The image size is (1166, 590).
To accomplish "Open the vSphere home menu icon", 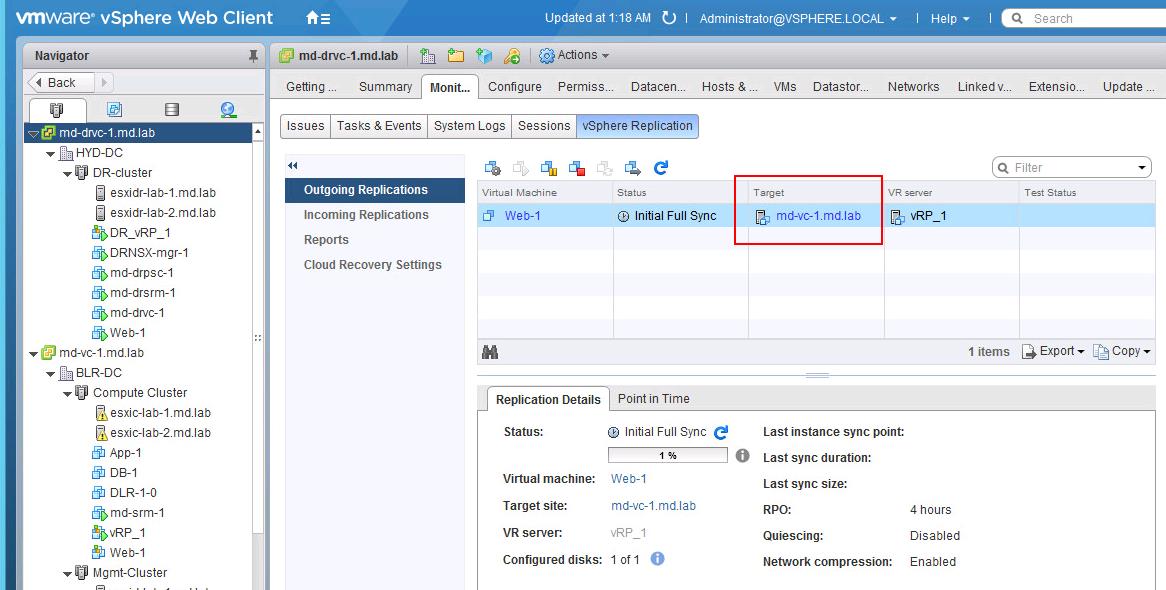I will [318, 18].
